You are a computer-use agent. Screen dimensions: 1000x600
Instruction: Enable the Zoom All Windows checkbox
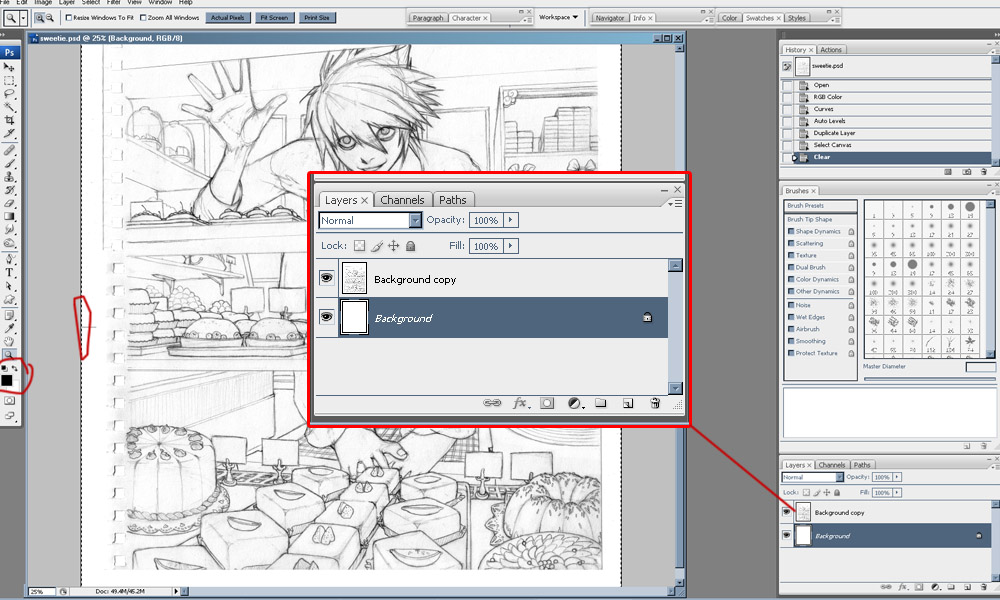coord(143,18)
